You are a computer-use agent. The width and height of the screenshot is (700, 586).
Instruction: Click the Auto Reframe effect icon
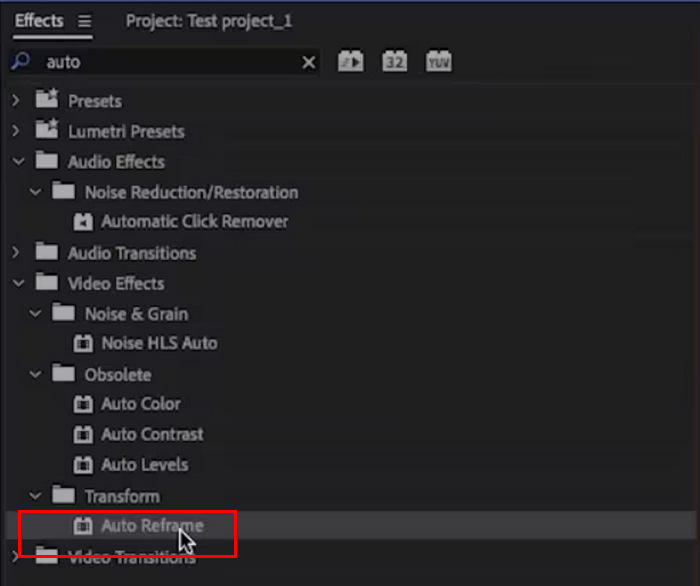coord(83,526)
